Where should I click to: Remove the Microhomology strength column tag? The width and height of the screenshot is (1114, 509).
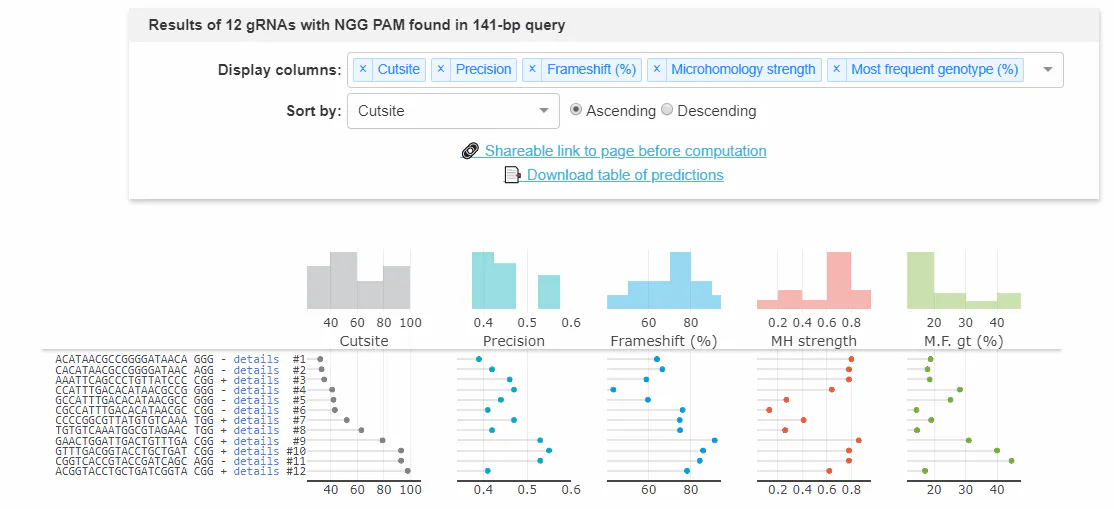657,70
